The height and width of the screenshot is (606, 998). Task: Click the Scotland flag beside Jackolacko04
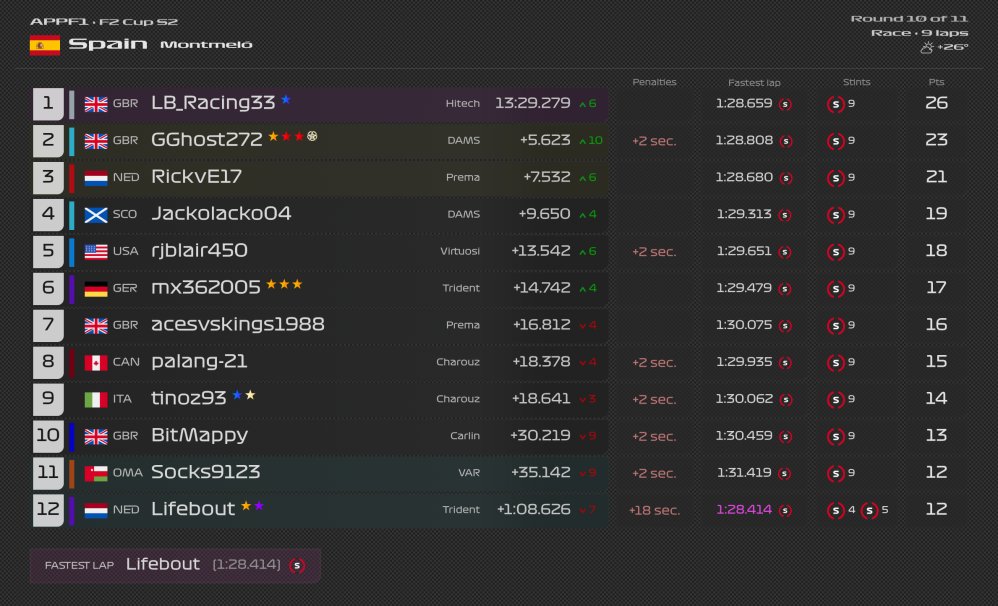pos(96,215)
